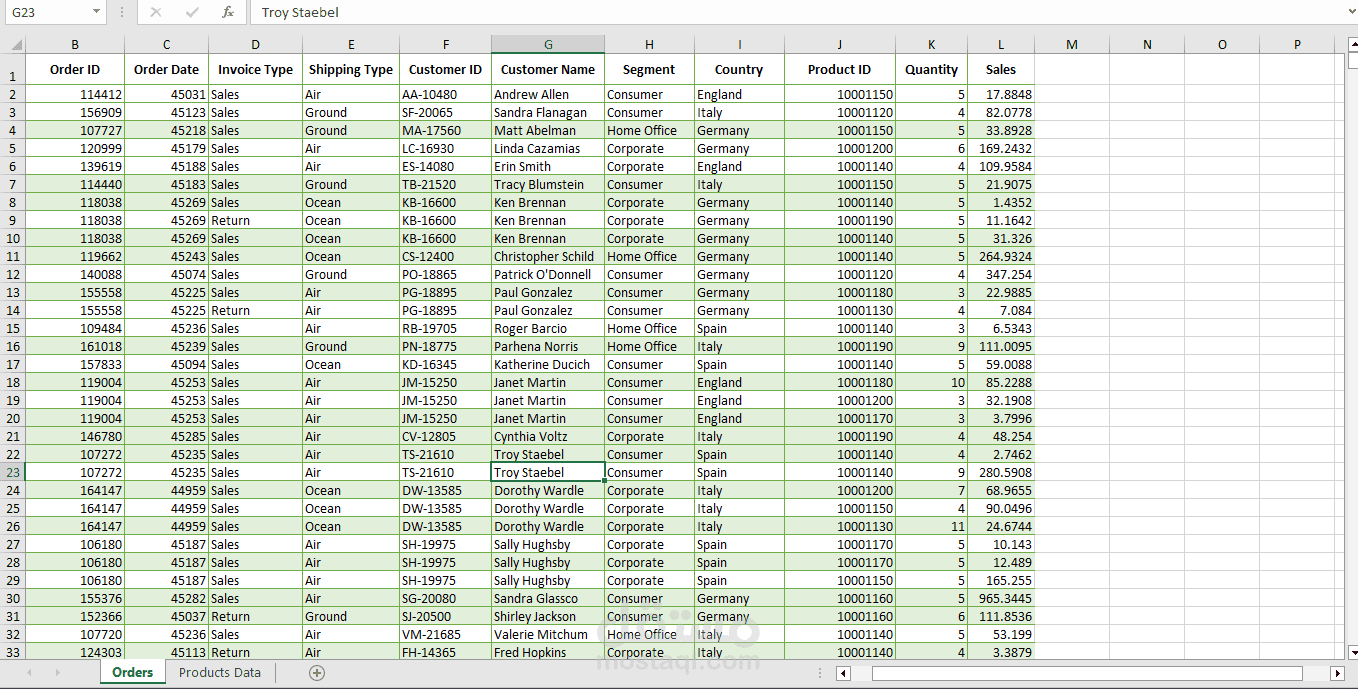This screenshot has height=689, width=1358.
Task: Click horizontal scrollbar right arrow
Action: (1336, 673)
